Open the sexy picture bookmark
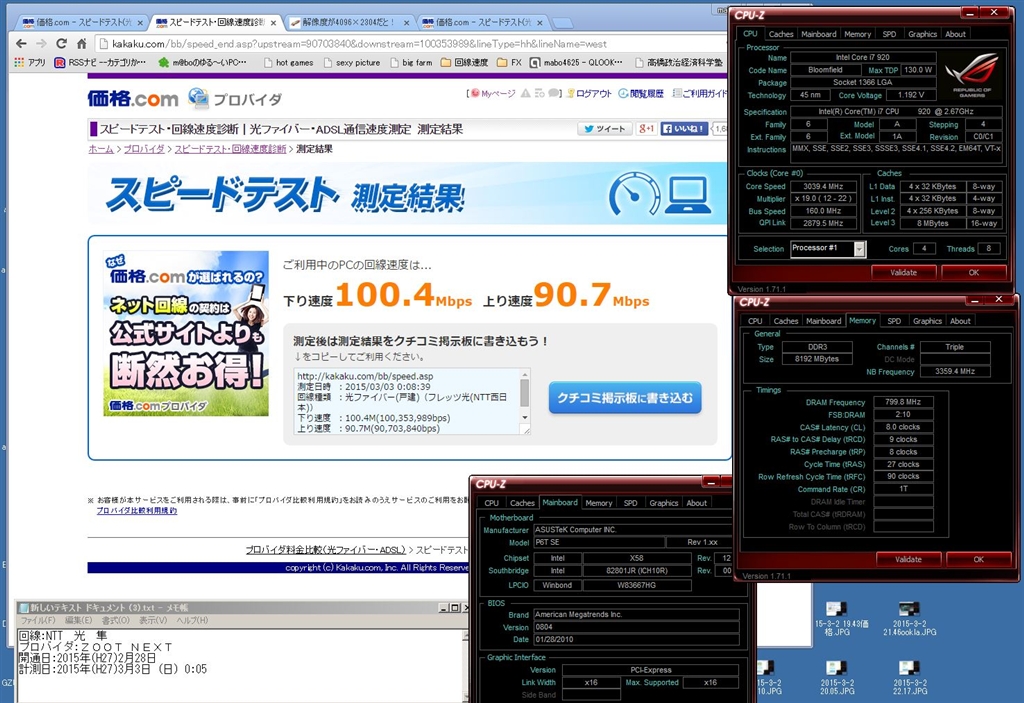 pyautogui.click(x=351, y=63)
